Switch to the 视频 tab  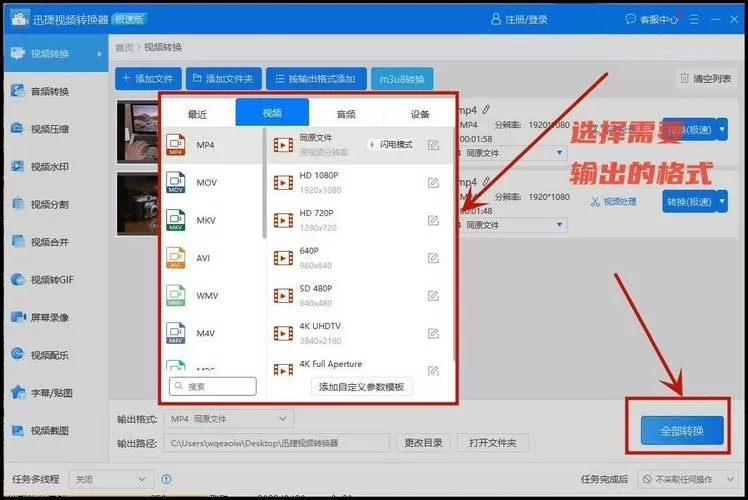[x=272, y=112]
